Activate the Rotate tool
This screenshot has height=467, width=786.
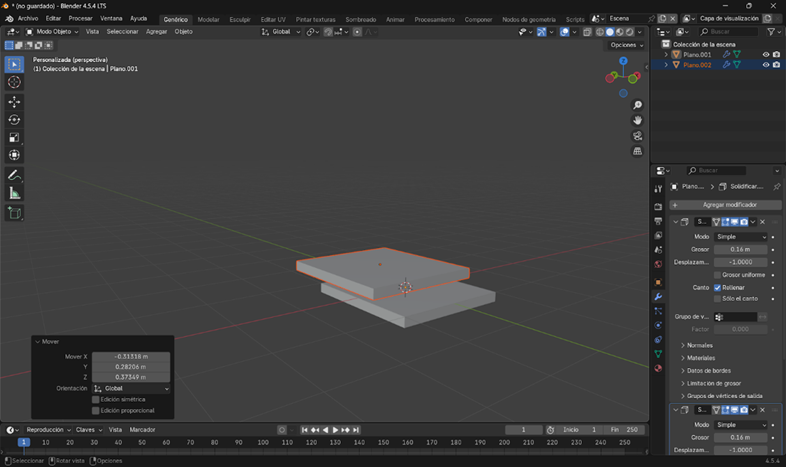tap(14, 120)
